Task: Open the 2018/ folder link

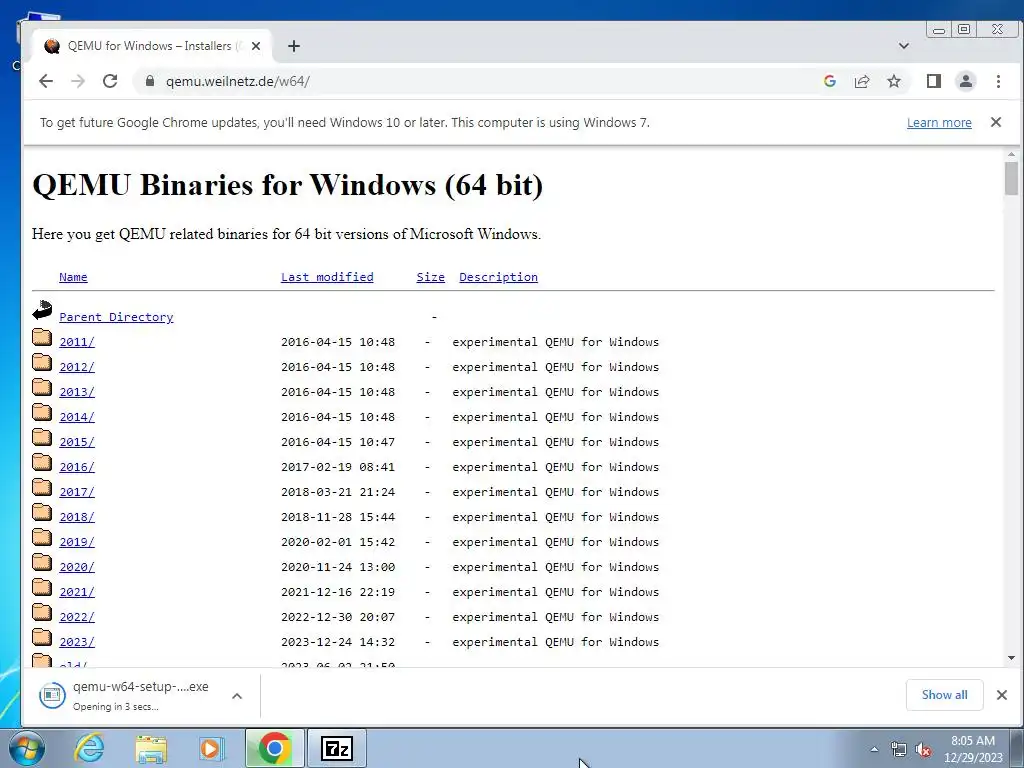Action: (x=76, y=517)
